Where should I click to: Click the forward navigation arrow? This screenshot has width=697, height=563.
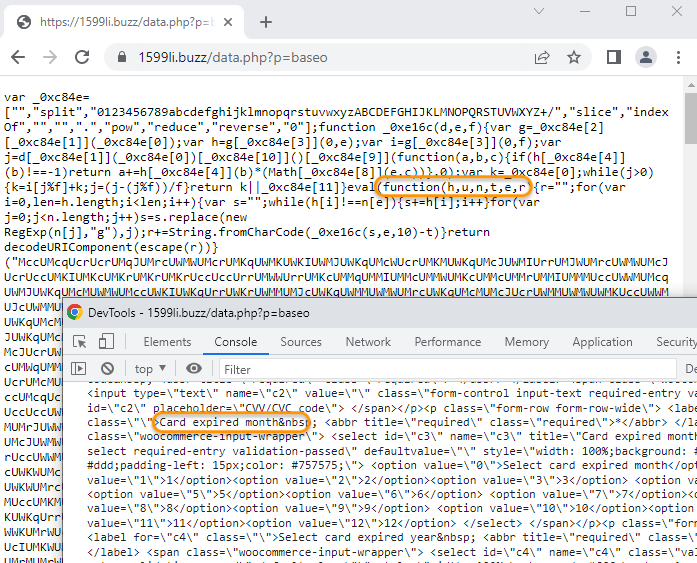click(x=50, y=57)
